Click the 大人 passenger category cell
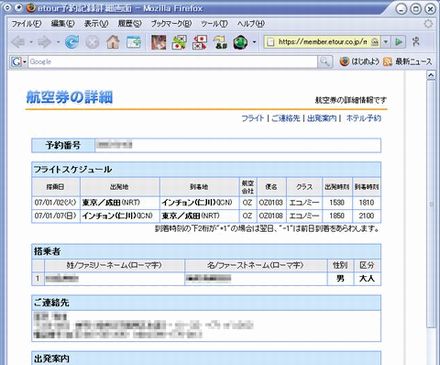440x365 pixels. tap(367, 279)
